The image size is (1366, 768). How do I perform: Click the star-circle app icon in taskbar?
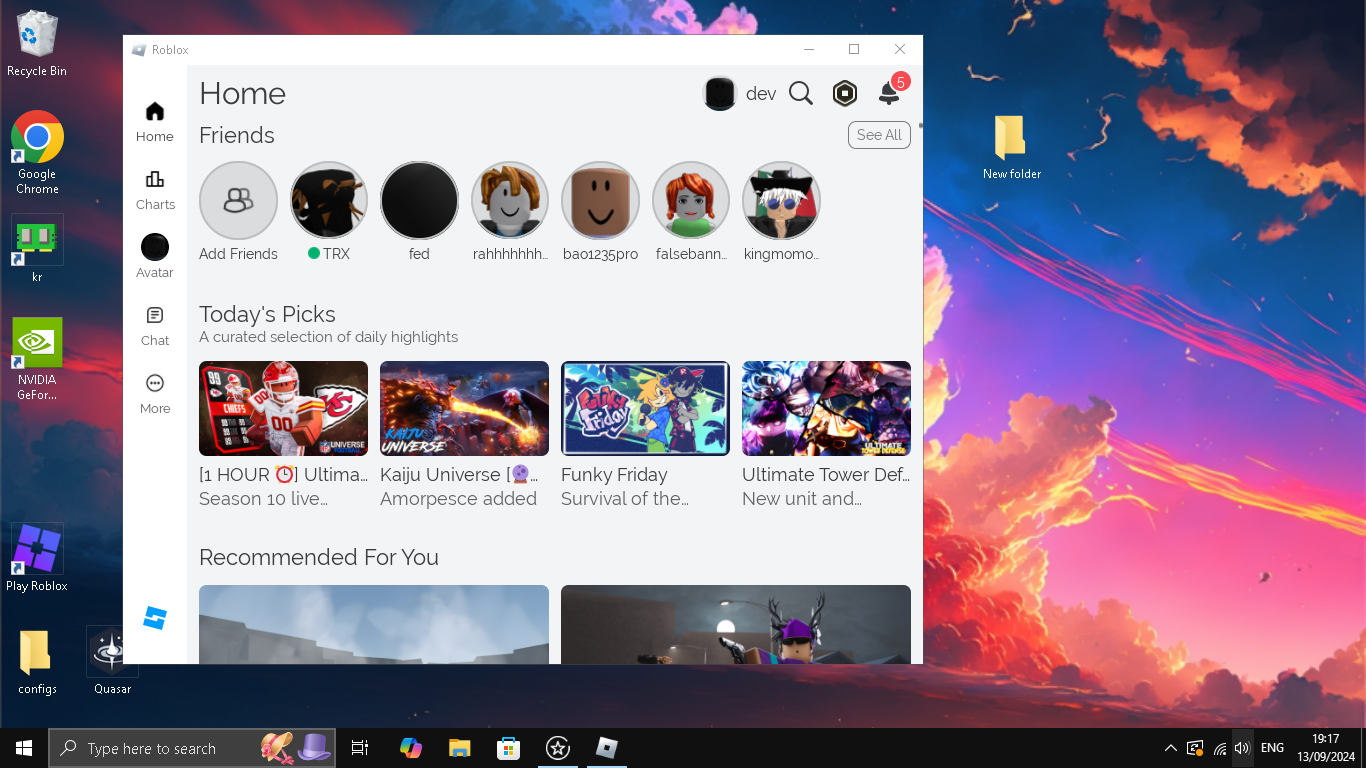558,748
